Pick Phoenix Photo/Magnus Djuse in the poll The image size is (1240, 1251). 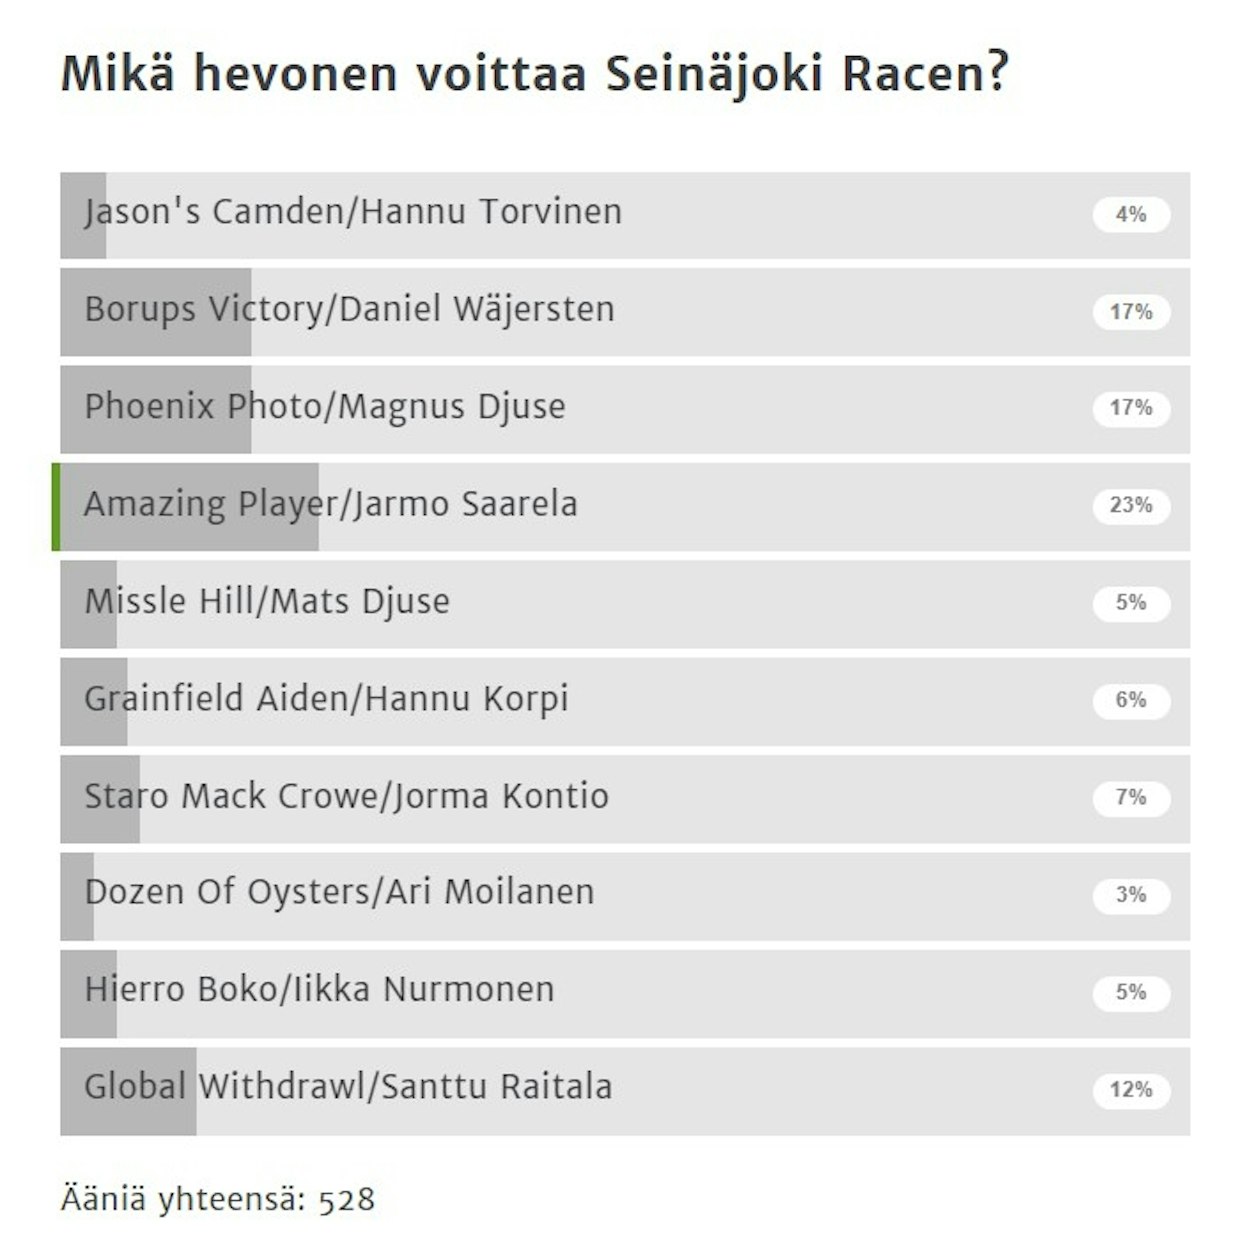coord(625,409)
